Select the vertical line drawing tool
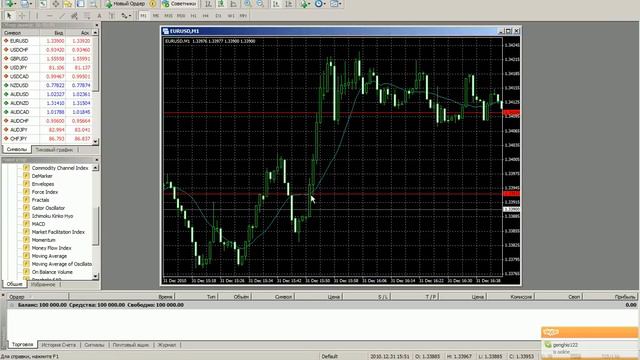This screenshot has height=360, width=640. click(x=37, y=16)
